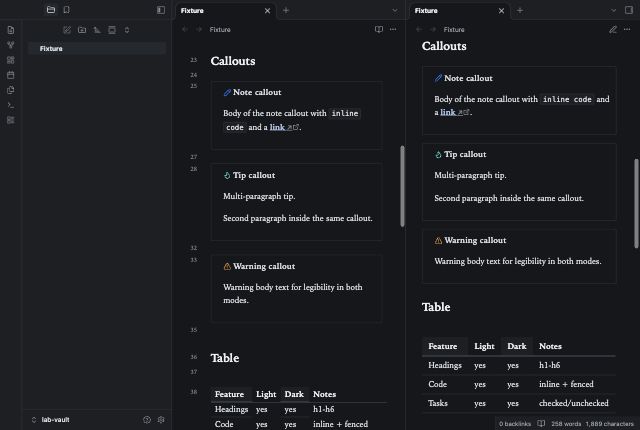Click the left pane Fixture breadcrumb title
The height and width of the screenshot is (430, 640).
[x=220, y=29]
